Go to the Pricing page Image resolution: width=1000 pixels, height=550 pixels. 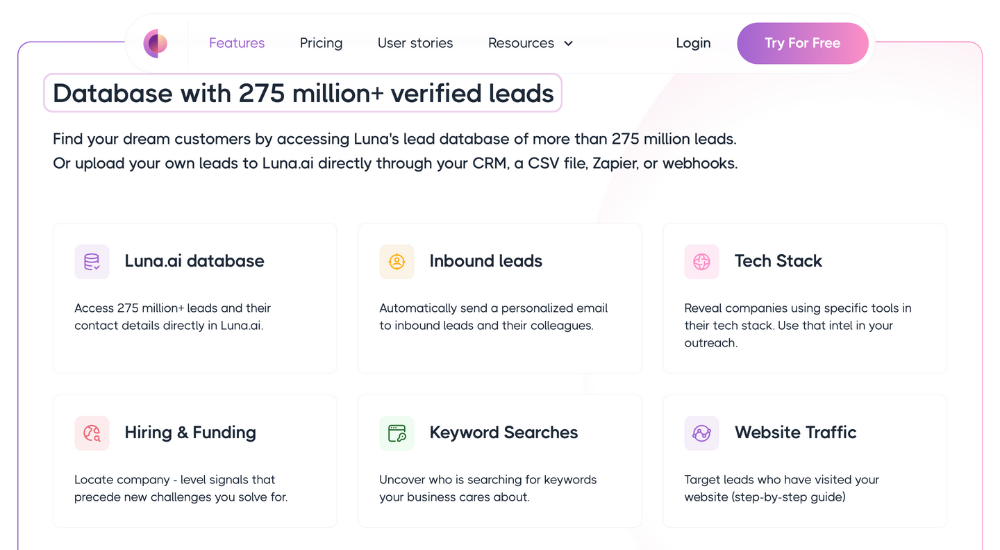coord(321,43)
